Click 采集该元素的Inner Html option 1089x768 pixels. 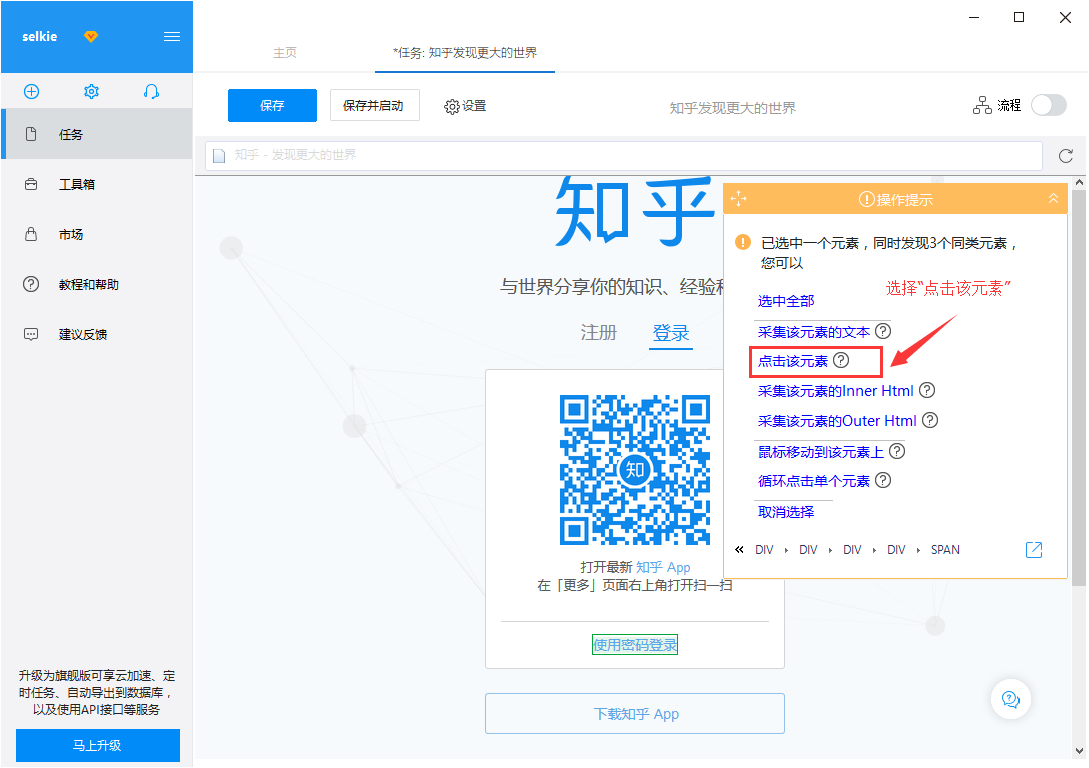coord(836,391)
